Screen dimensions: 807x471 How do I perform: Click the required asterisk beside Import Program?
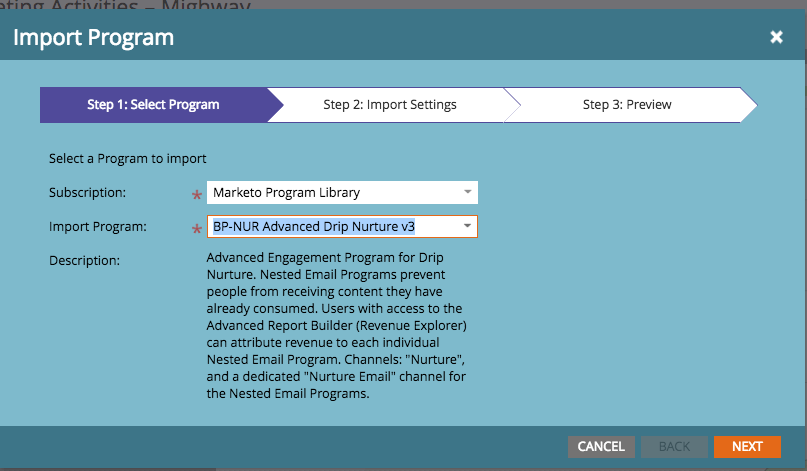point(196,229)
